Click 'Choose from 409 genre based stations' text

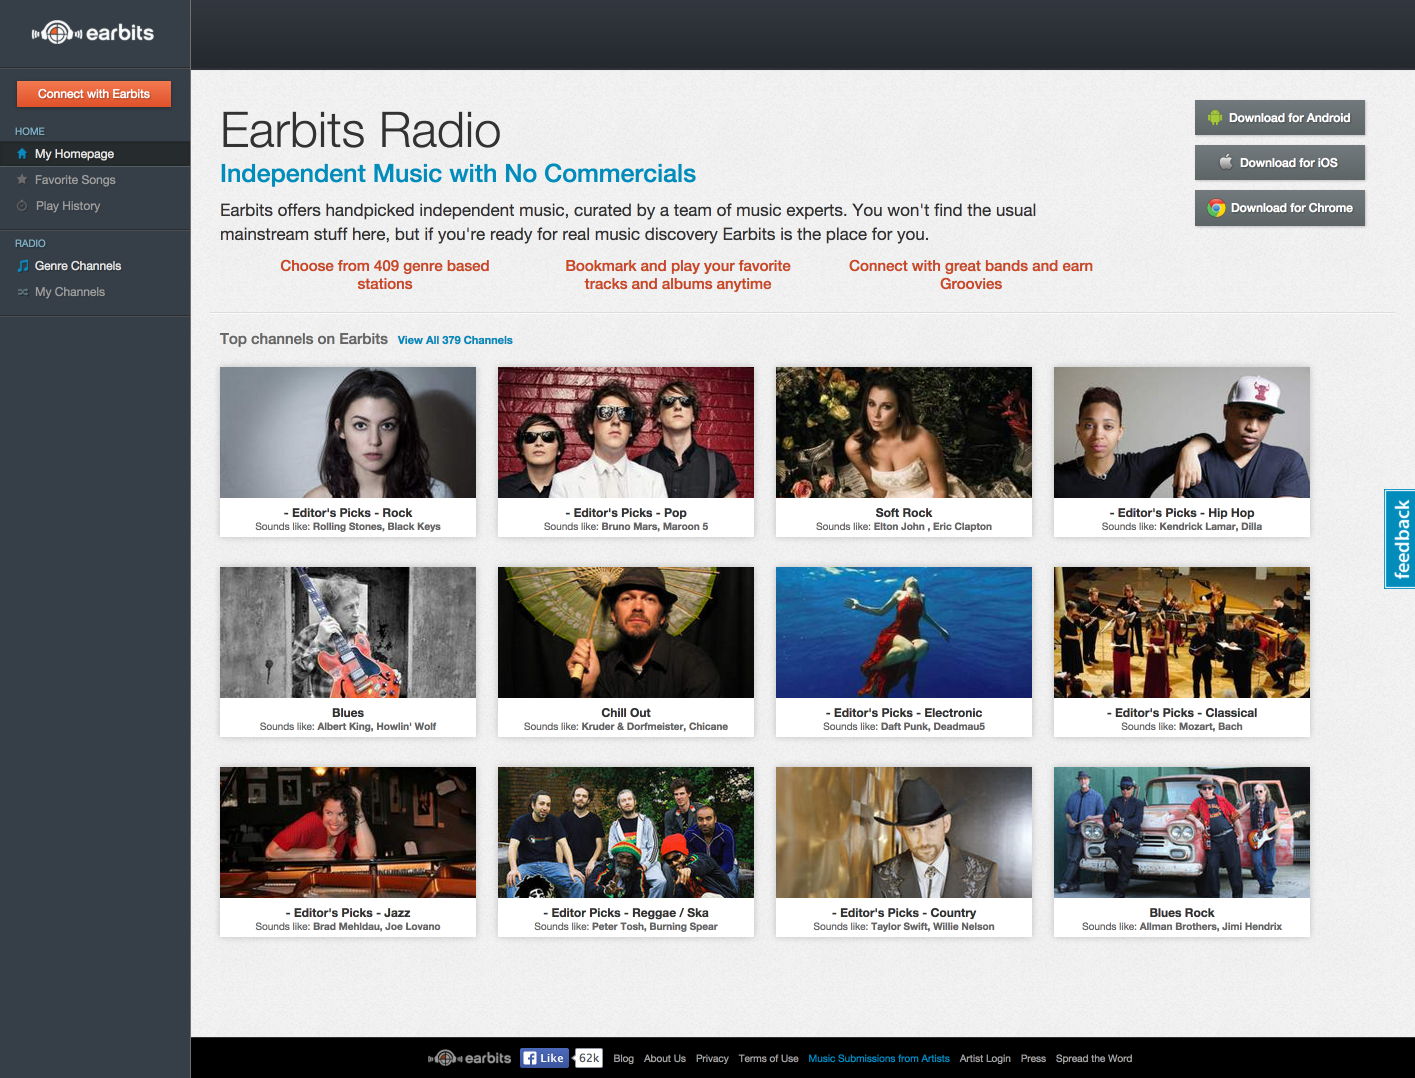click(385, 275)
